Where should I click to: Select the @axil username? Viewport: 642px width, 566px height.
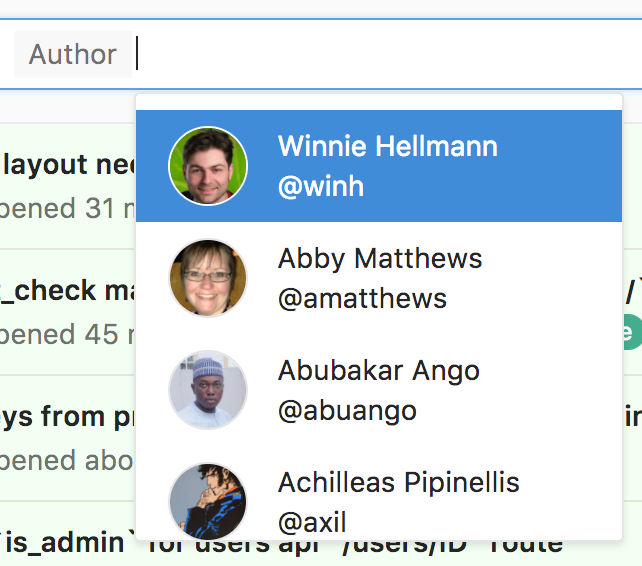(x=312, y=522)
